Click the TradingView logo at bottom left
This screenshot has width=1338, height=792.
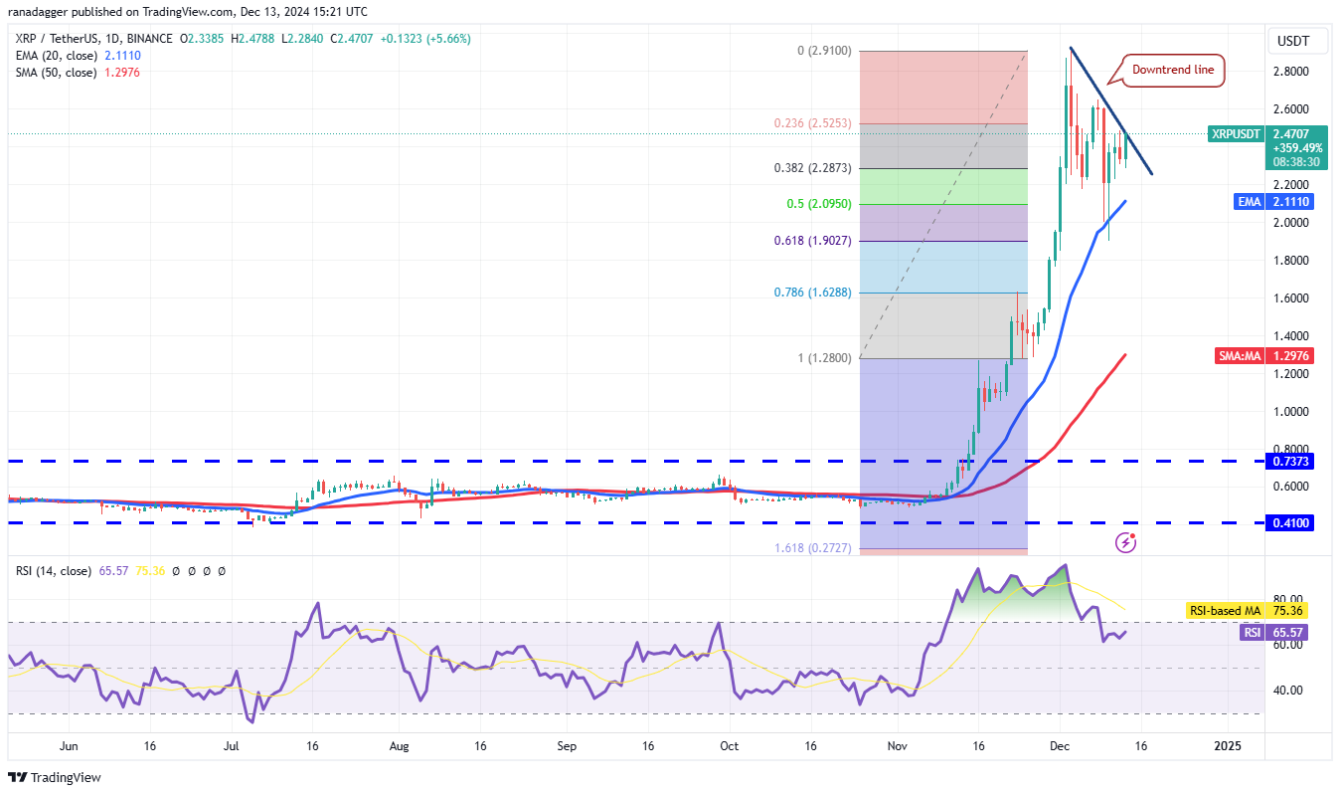(x=55, y=777)
